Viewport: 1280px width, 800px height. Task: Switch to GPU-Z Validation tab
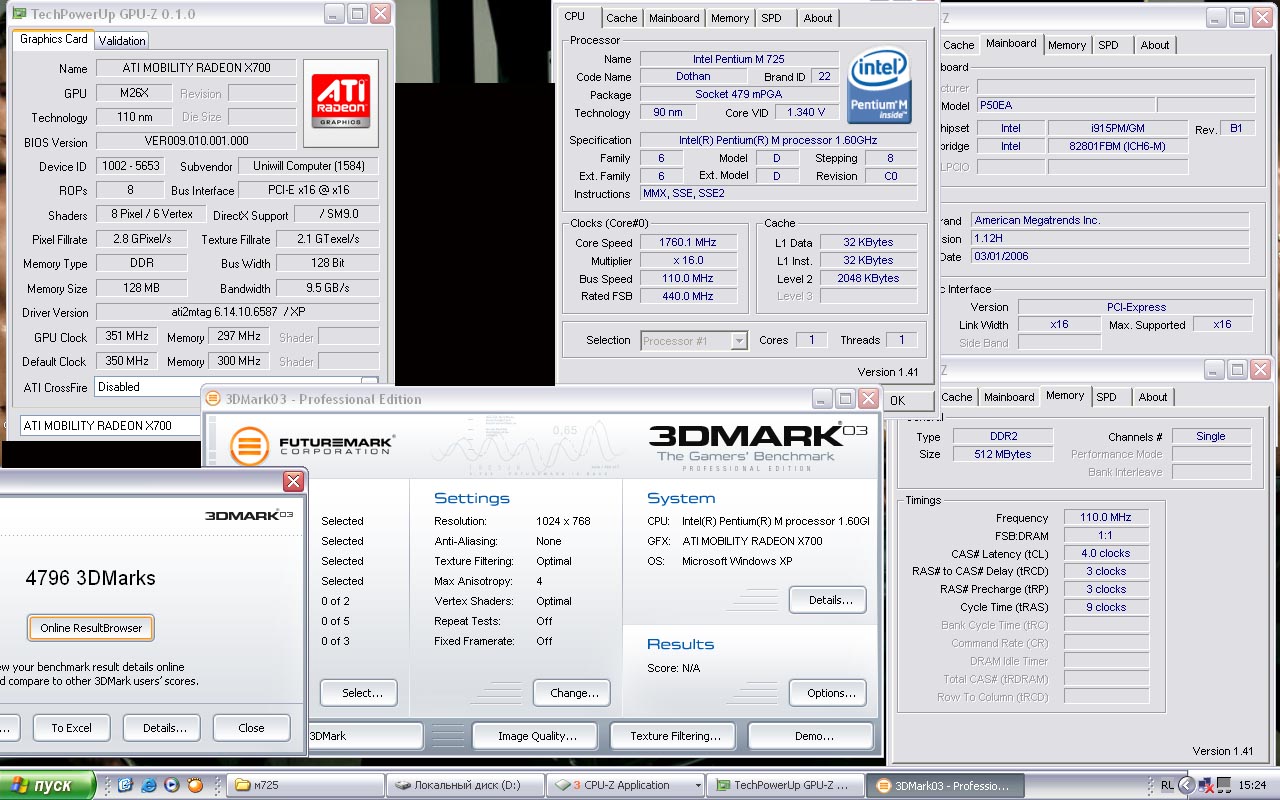click(x=122, y=40)
